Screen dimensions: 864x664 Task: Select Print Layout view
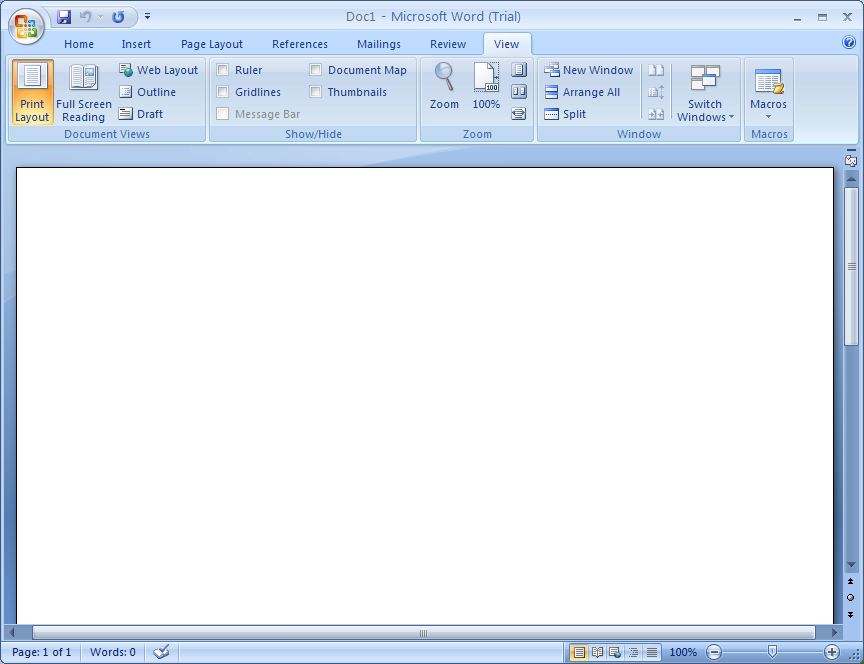click(x=33, y=92)
